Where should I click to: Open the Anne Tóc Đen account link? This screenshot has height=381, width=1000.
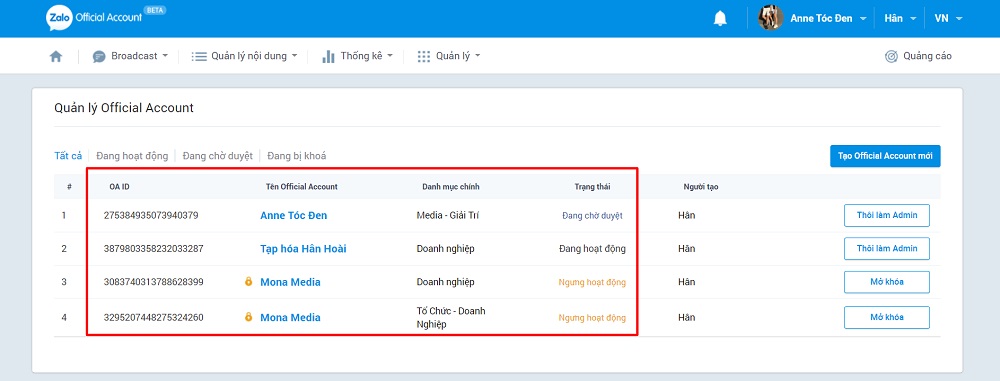(x=293, y=216)
